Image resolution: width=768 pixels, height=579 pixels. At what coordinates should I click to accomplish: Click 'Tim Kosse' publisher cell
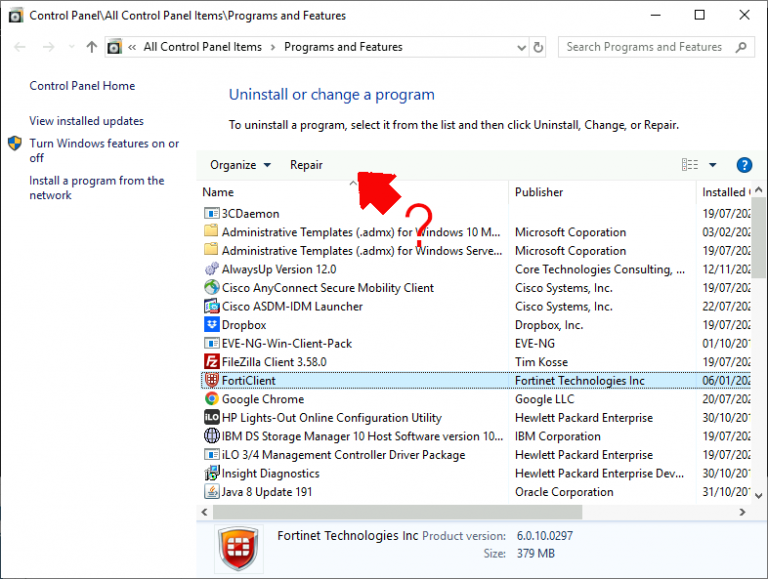(541, 362)
